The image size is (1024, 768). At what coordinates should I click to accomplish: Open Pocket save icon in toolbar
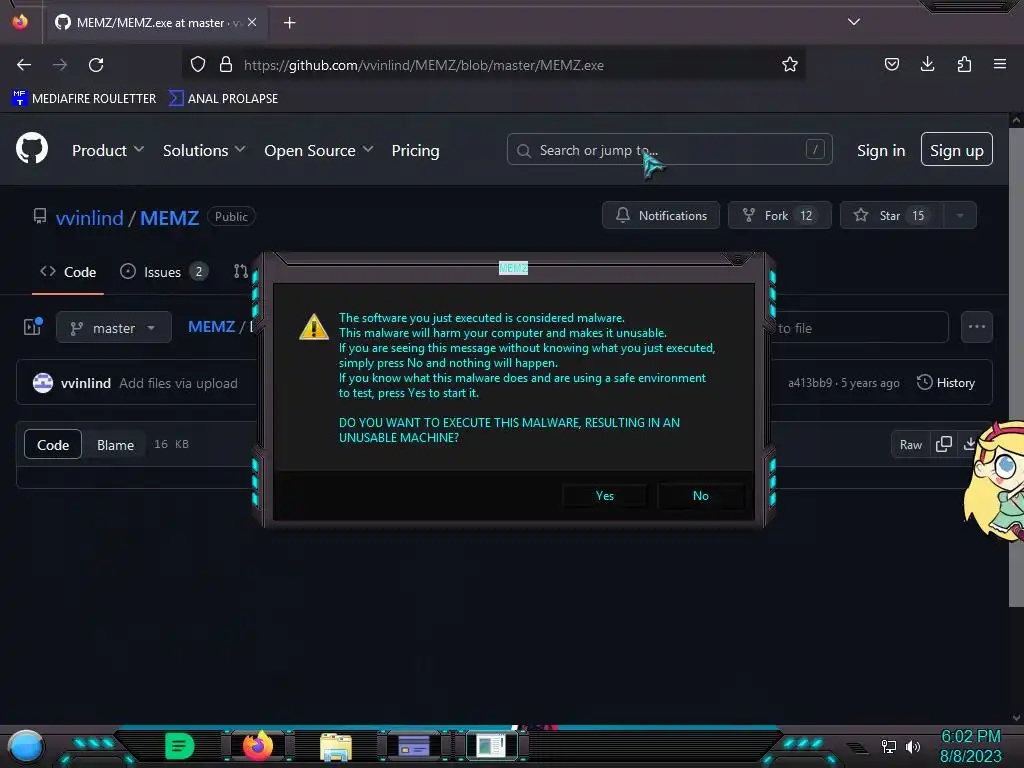click(x=891, y=64)
